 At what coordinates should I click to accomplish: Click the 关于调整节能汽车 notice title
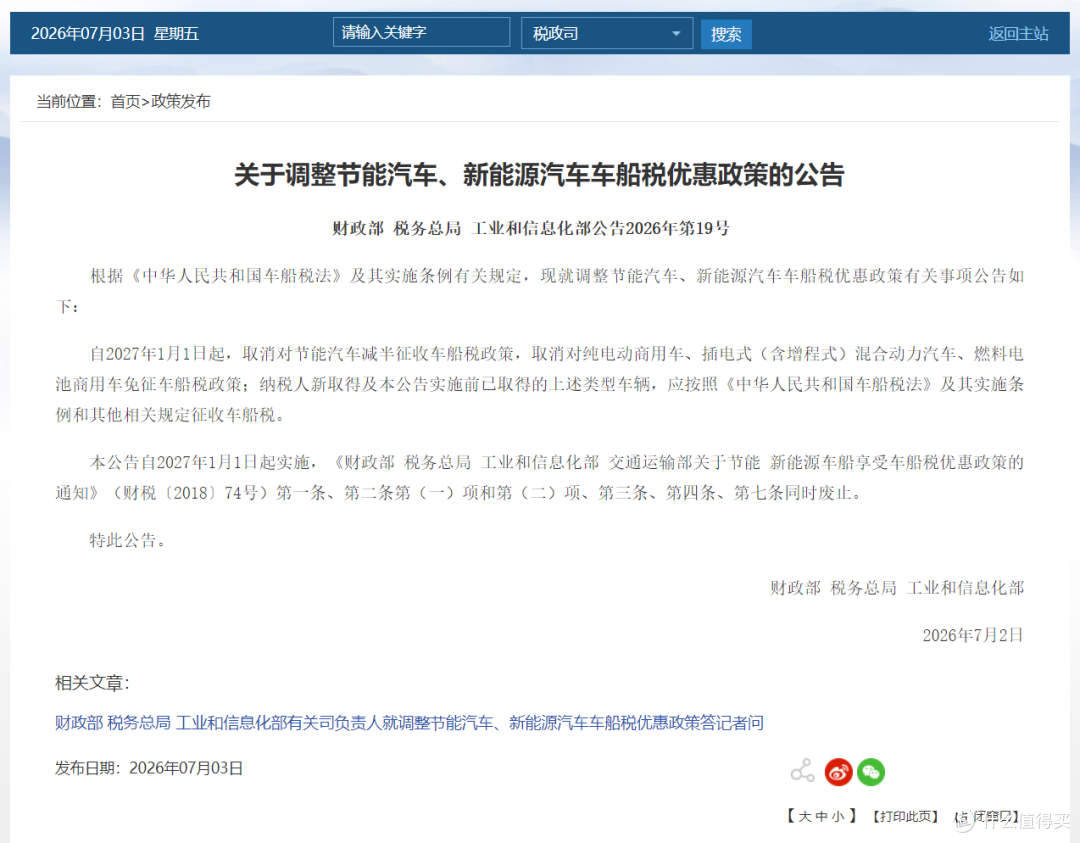[x=539, y=175]
